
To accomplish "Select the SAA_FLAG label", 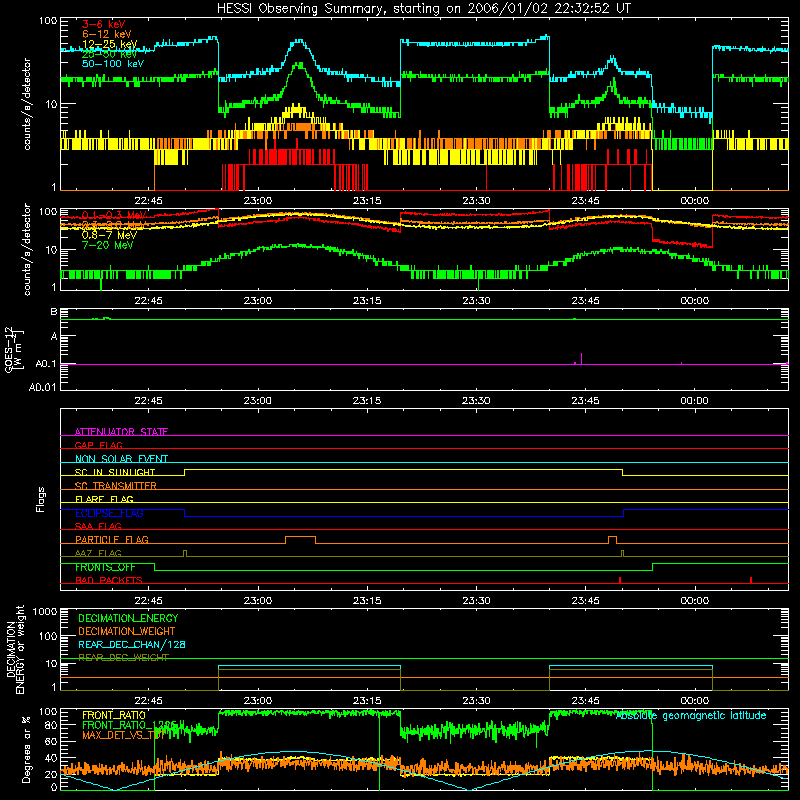I will (98, 526).
